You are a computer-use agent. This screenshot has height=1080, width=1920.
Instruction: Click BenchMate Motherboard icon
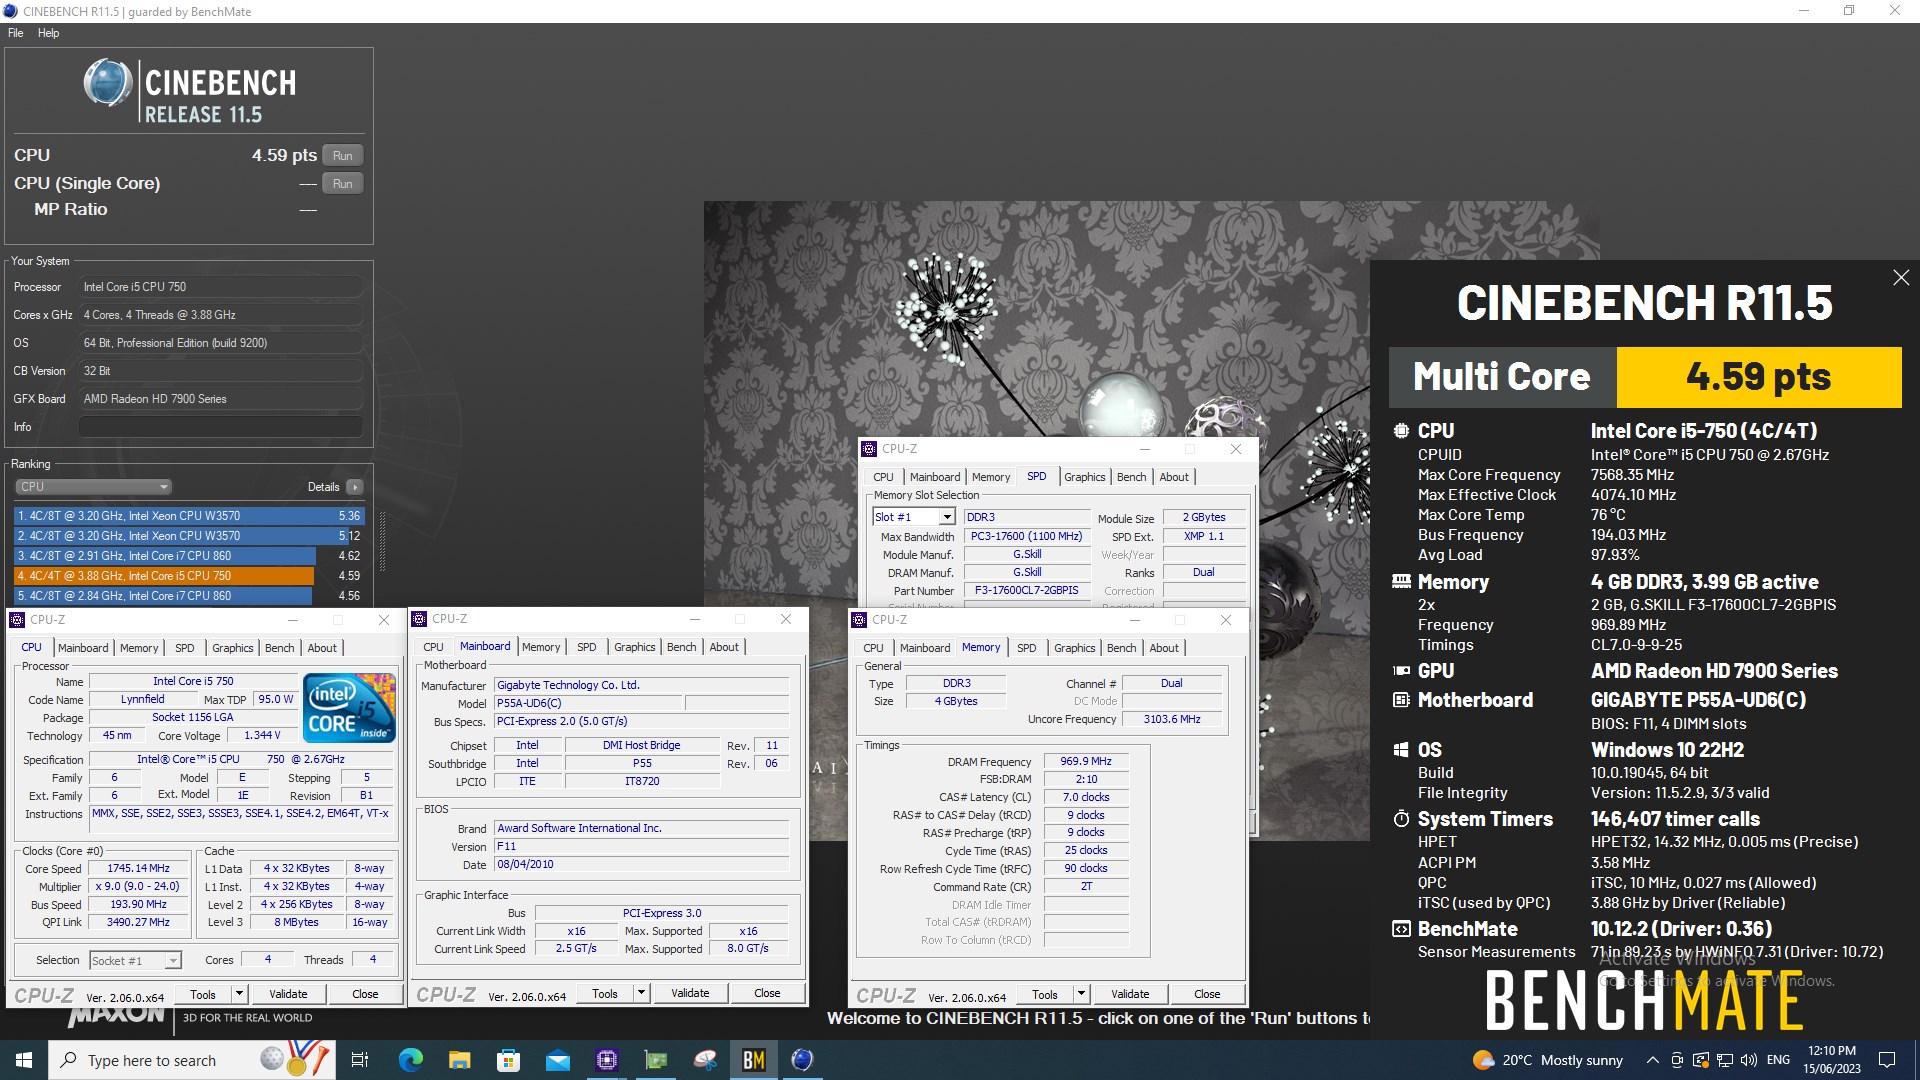point(1401,700)
